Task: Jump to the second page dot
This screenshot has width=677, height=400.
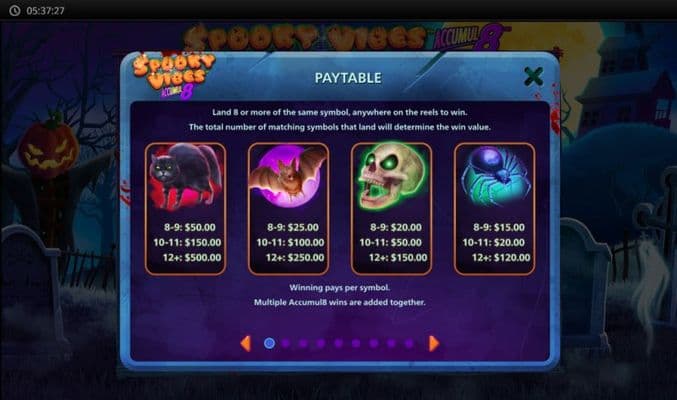Action: click(286, 343)
